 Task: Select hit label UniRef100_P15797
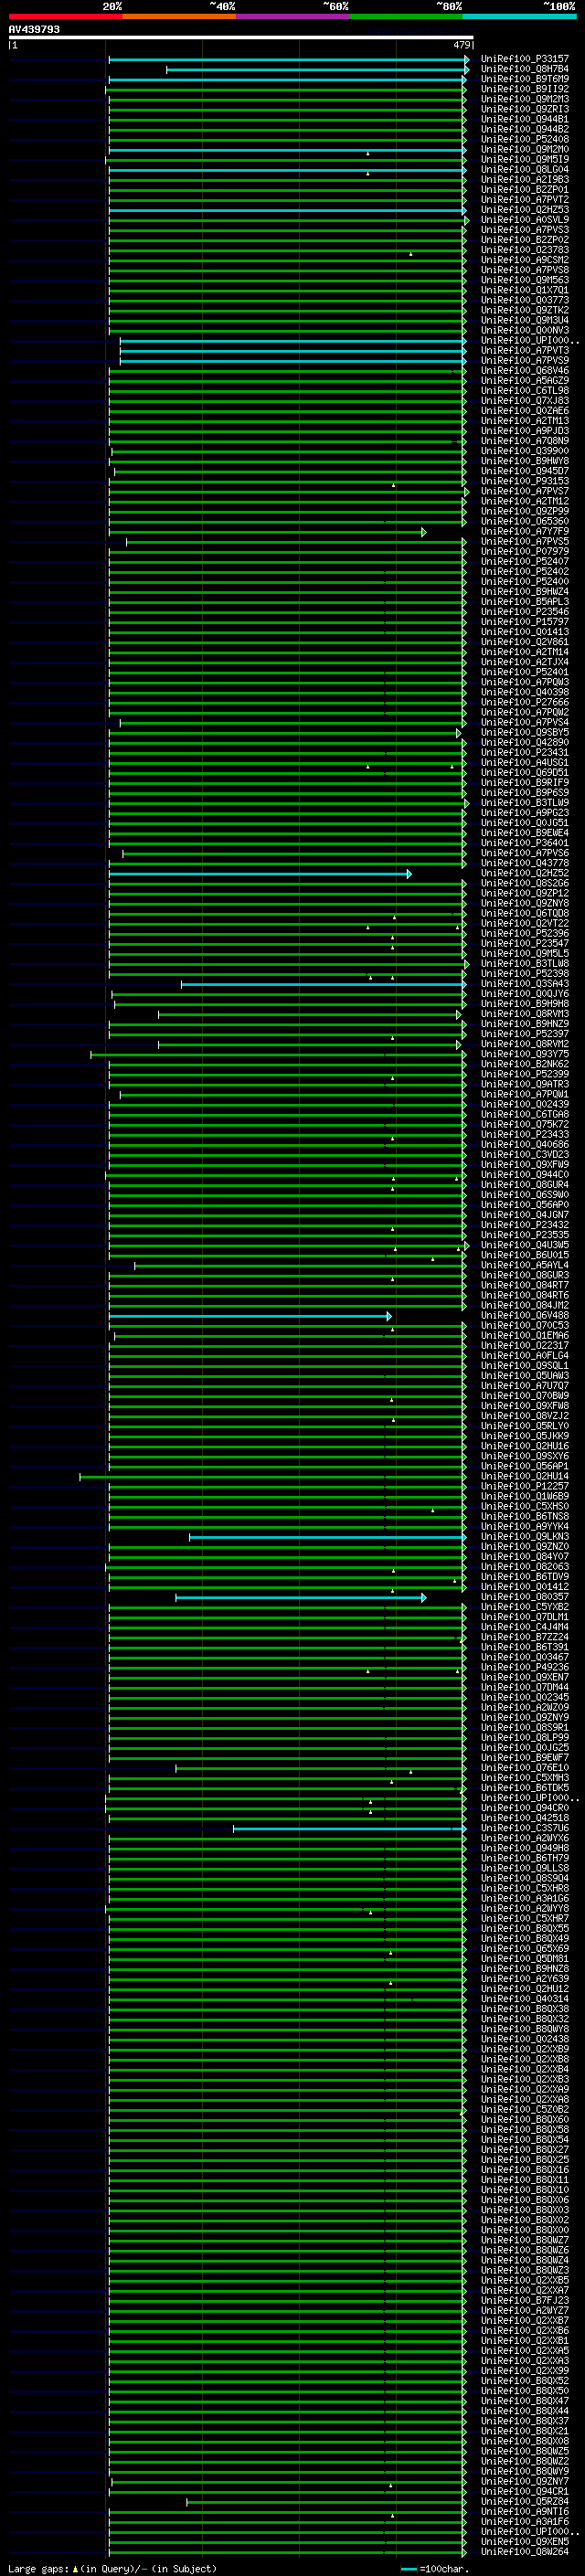click(x=524, y=622)
